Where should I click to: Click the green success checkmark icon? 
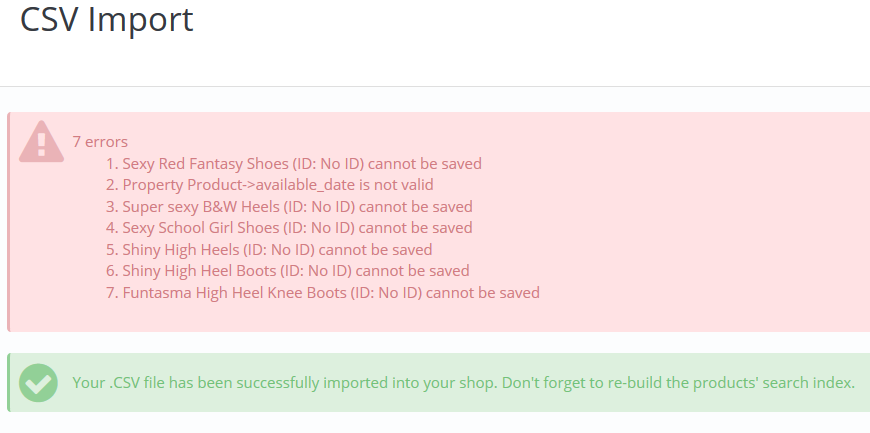coord(39,382)
